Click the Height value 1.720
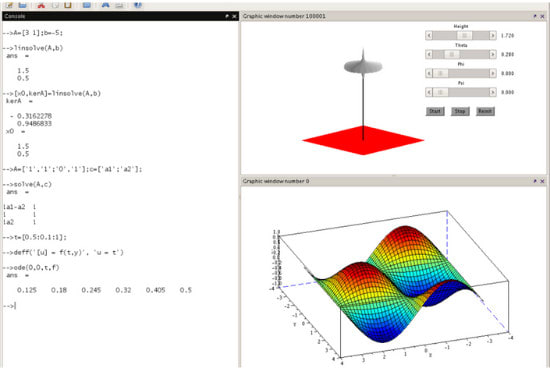 tap(507, 35)
